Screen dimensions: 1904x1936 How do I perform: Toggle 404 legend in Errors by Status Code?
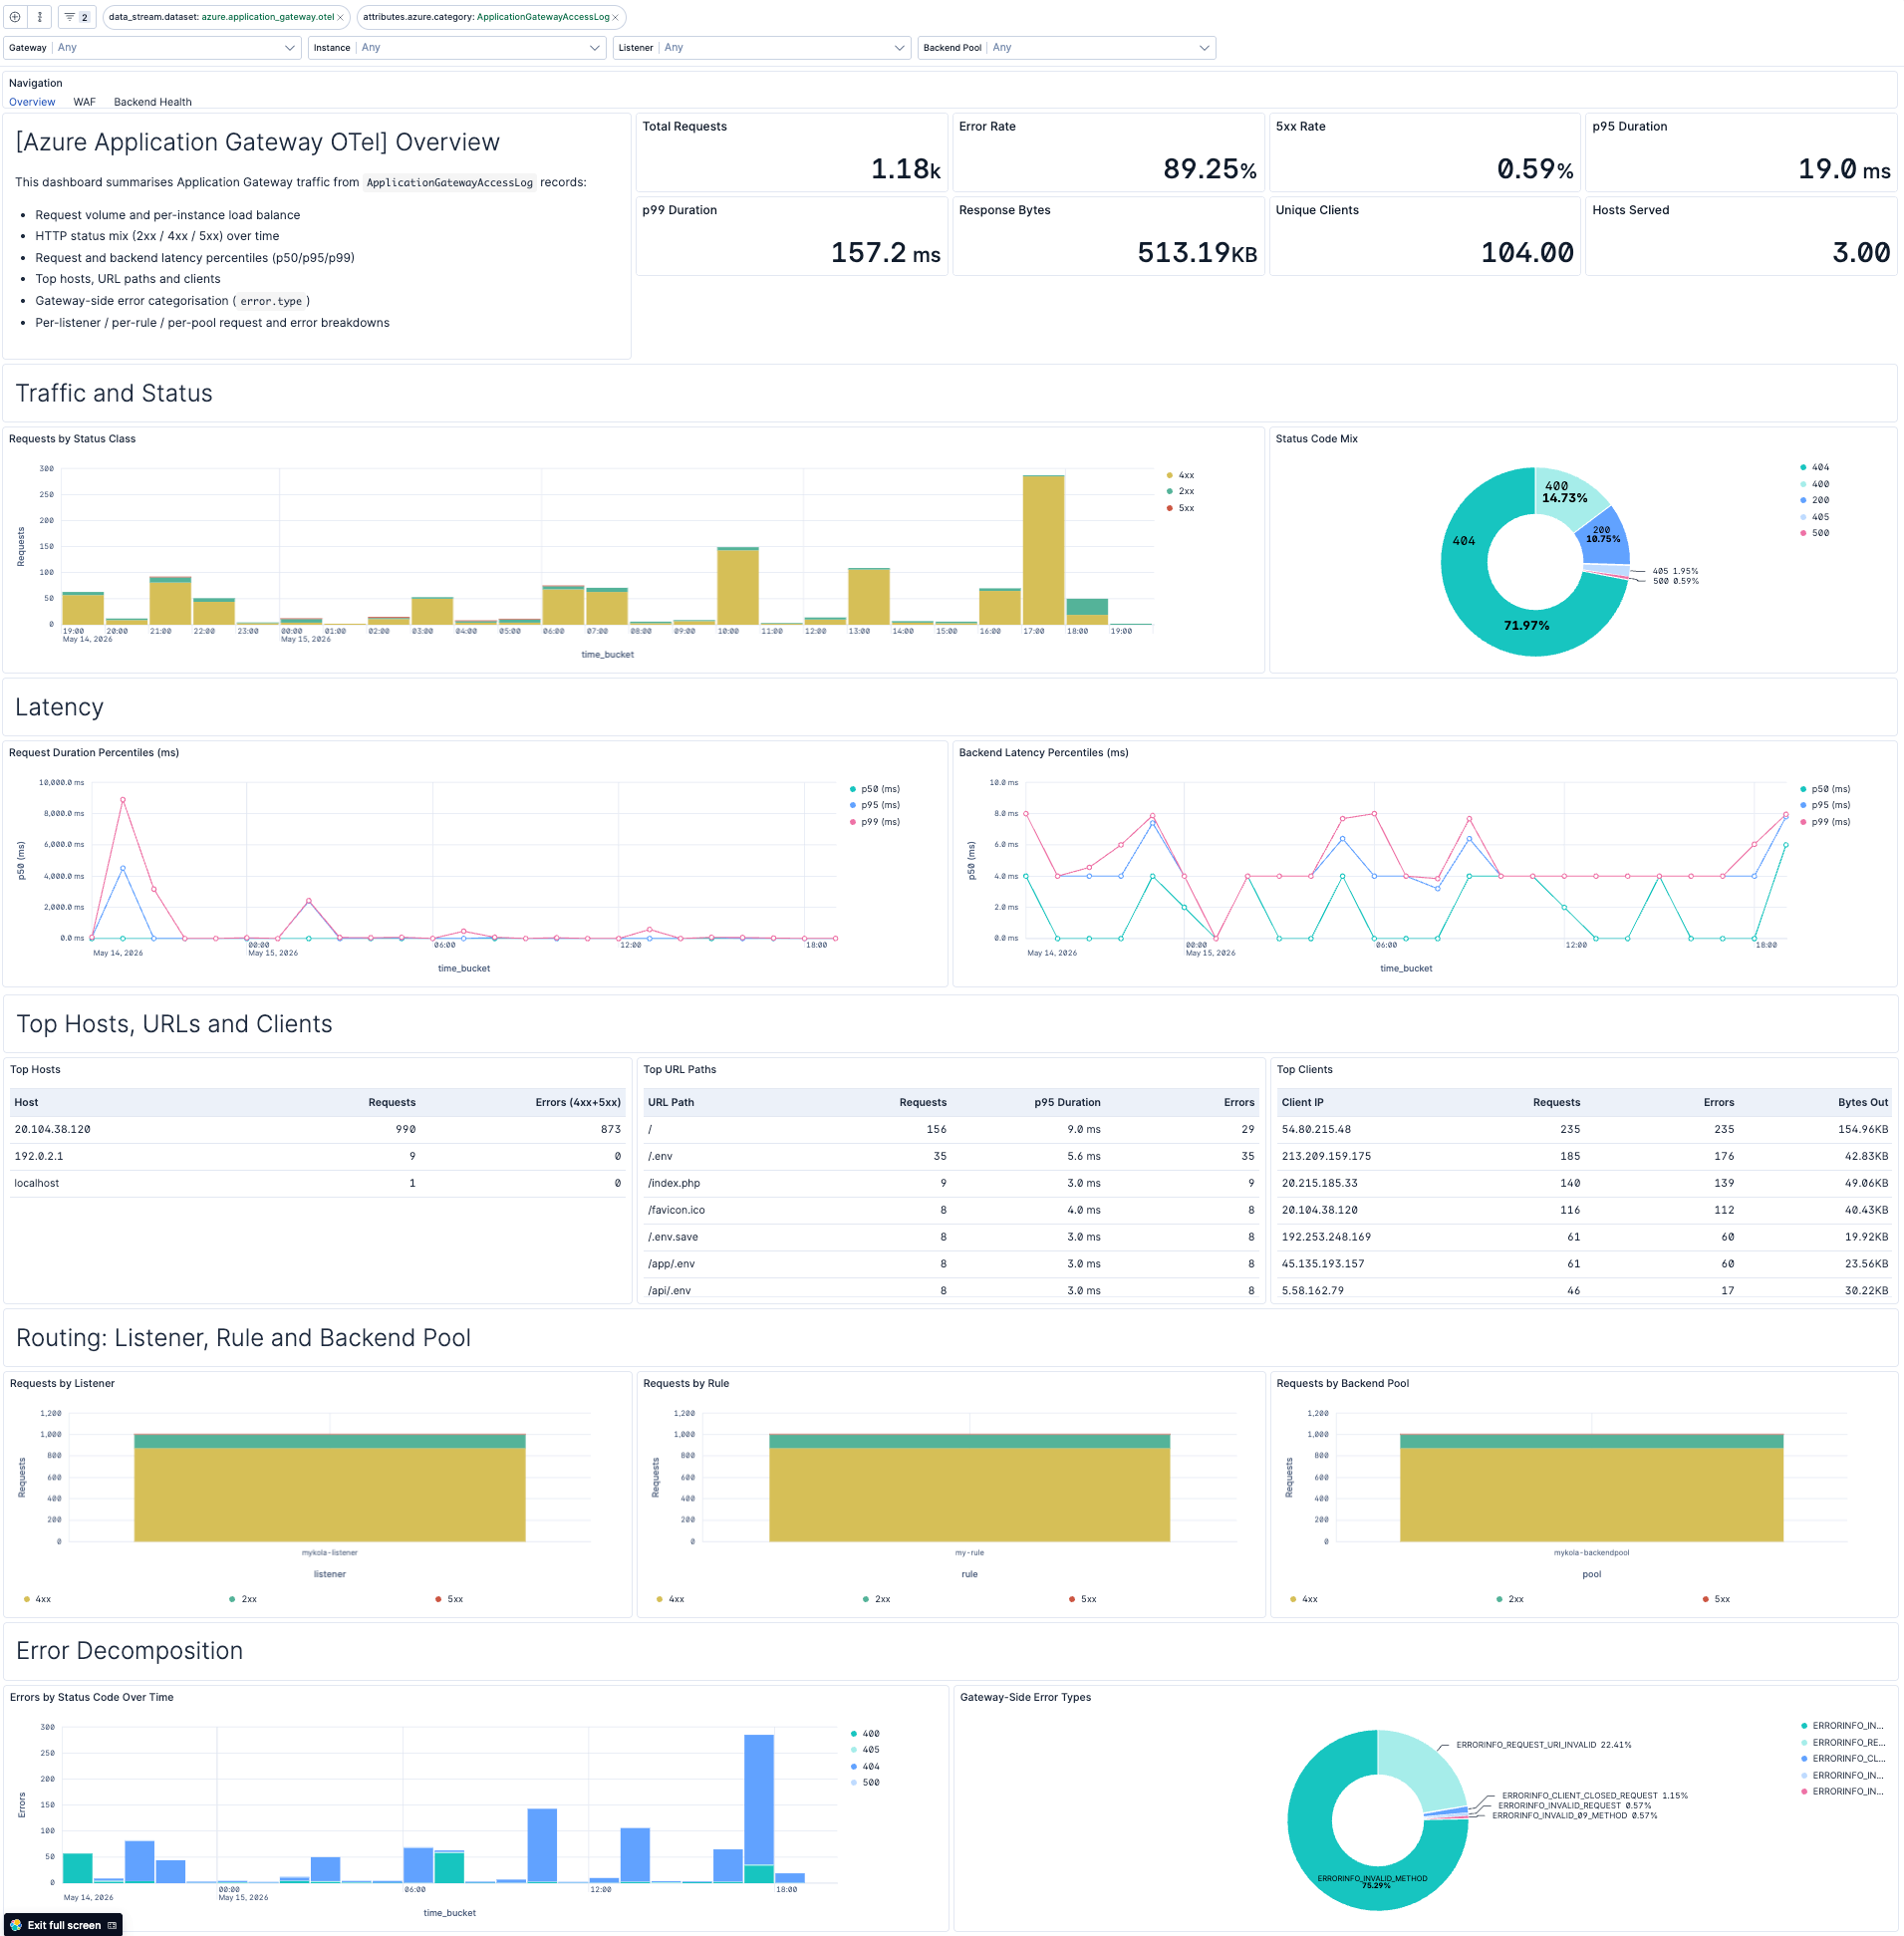(x=865, y=1766)
